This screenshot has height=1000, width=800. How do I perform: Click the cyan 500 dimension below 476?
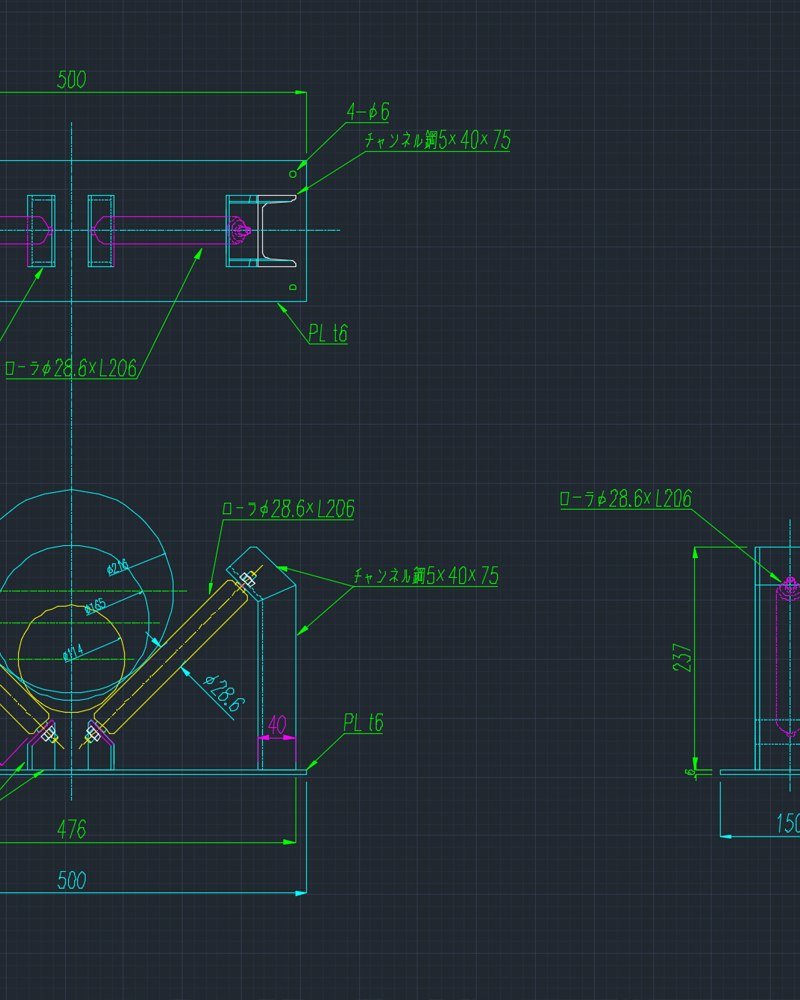[x=71, y=880]
